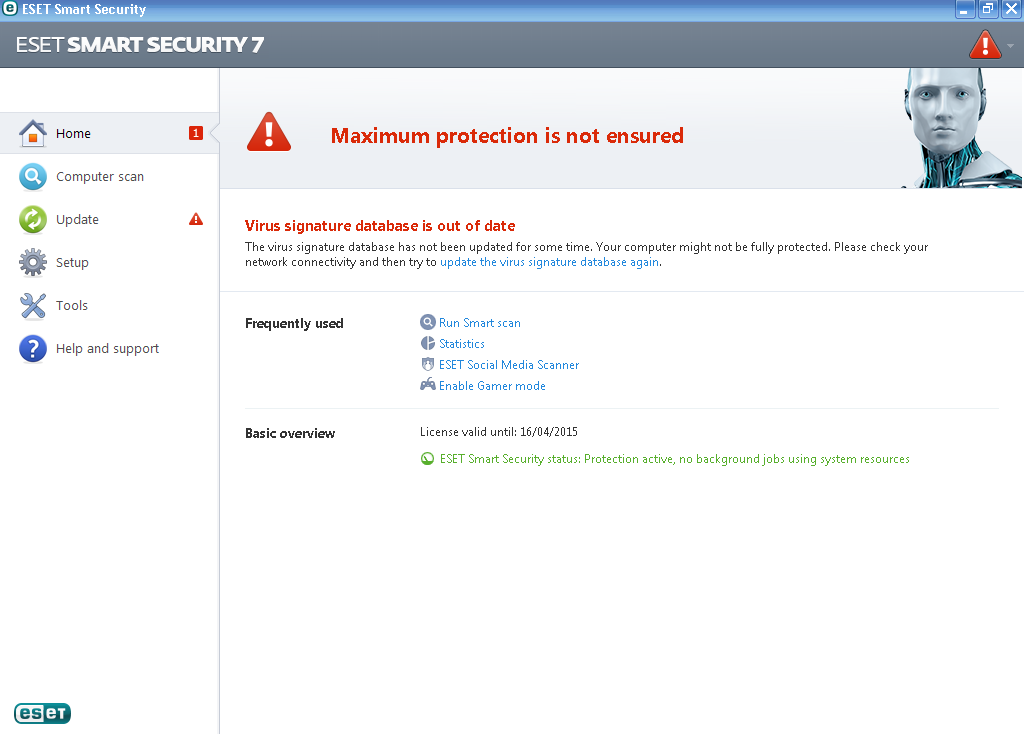Click the green Update arrows icon
The width and height of the screenshot is (1024, 734).
[x=33, y=219]
